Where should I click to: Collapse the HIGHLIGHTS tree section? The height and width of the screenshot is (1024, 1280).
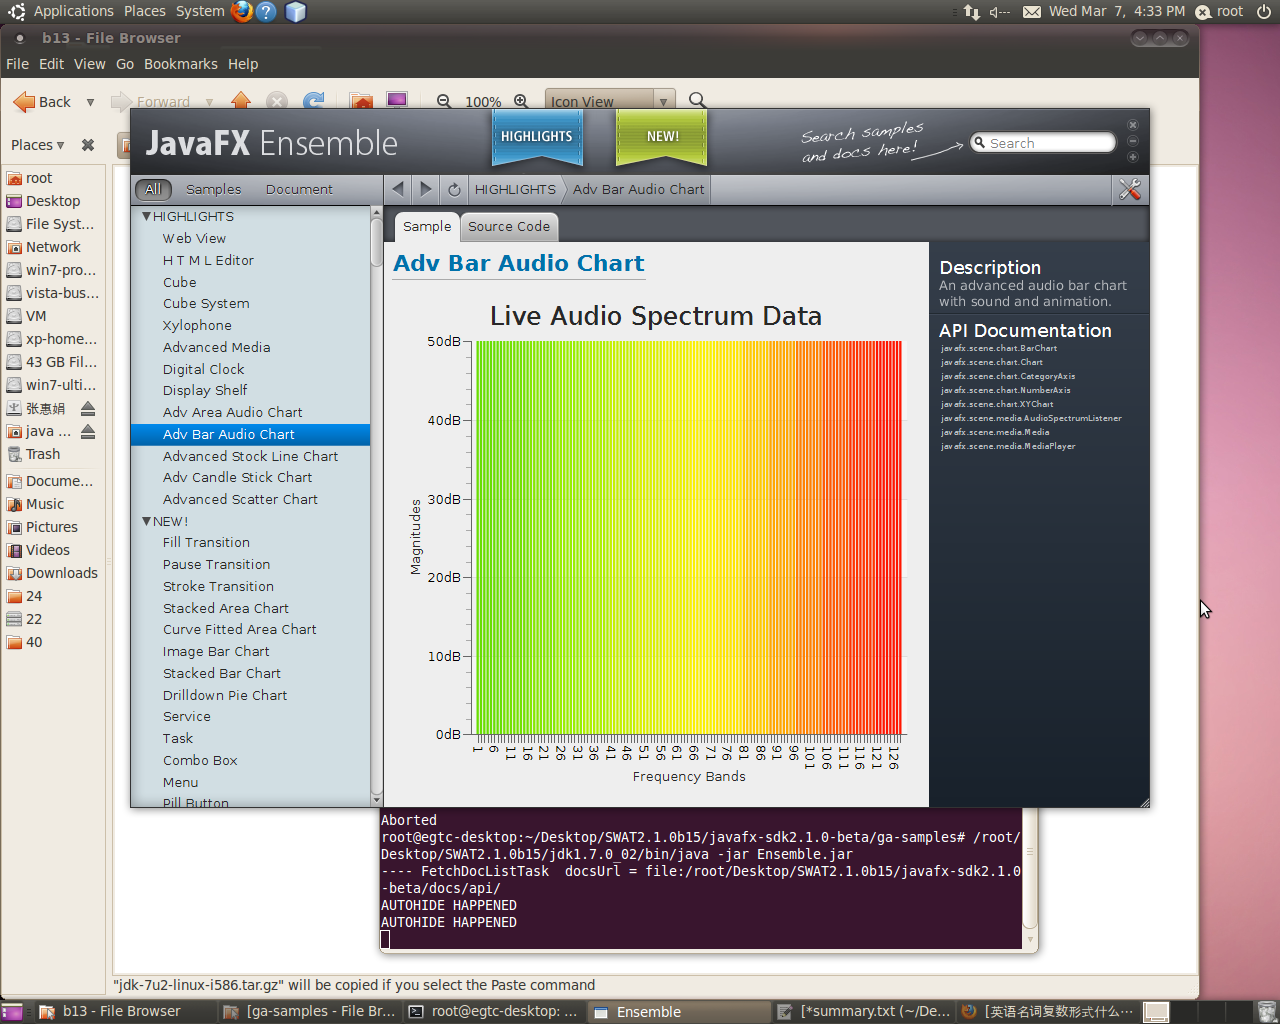[x=147, y=216]
